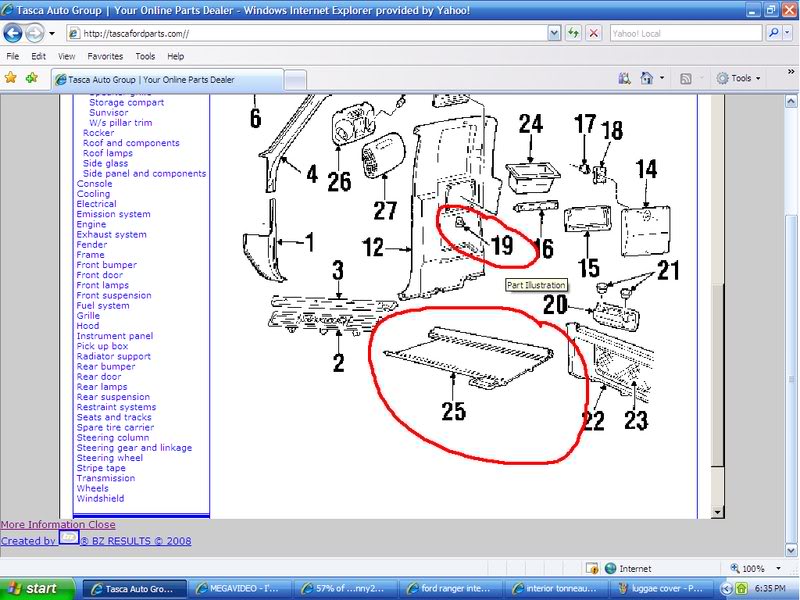The width and height of the screenshot is (800, 600).
Task: Open the Roof lamps link
Action: click(x=108, y=153)
